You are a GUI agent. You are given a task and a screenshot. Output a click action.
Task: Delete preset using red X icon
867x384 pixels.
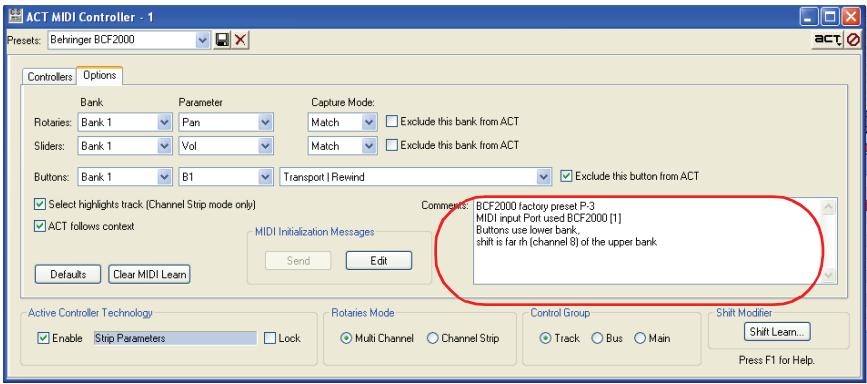click(240, 40)
